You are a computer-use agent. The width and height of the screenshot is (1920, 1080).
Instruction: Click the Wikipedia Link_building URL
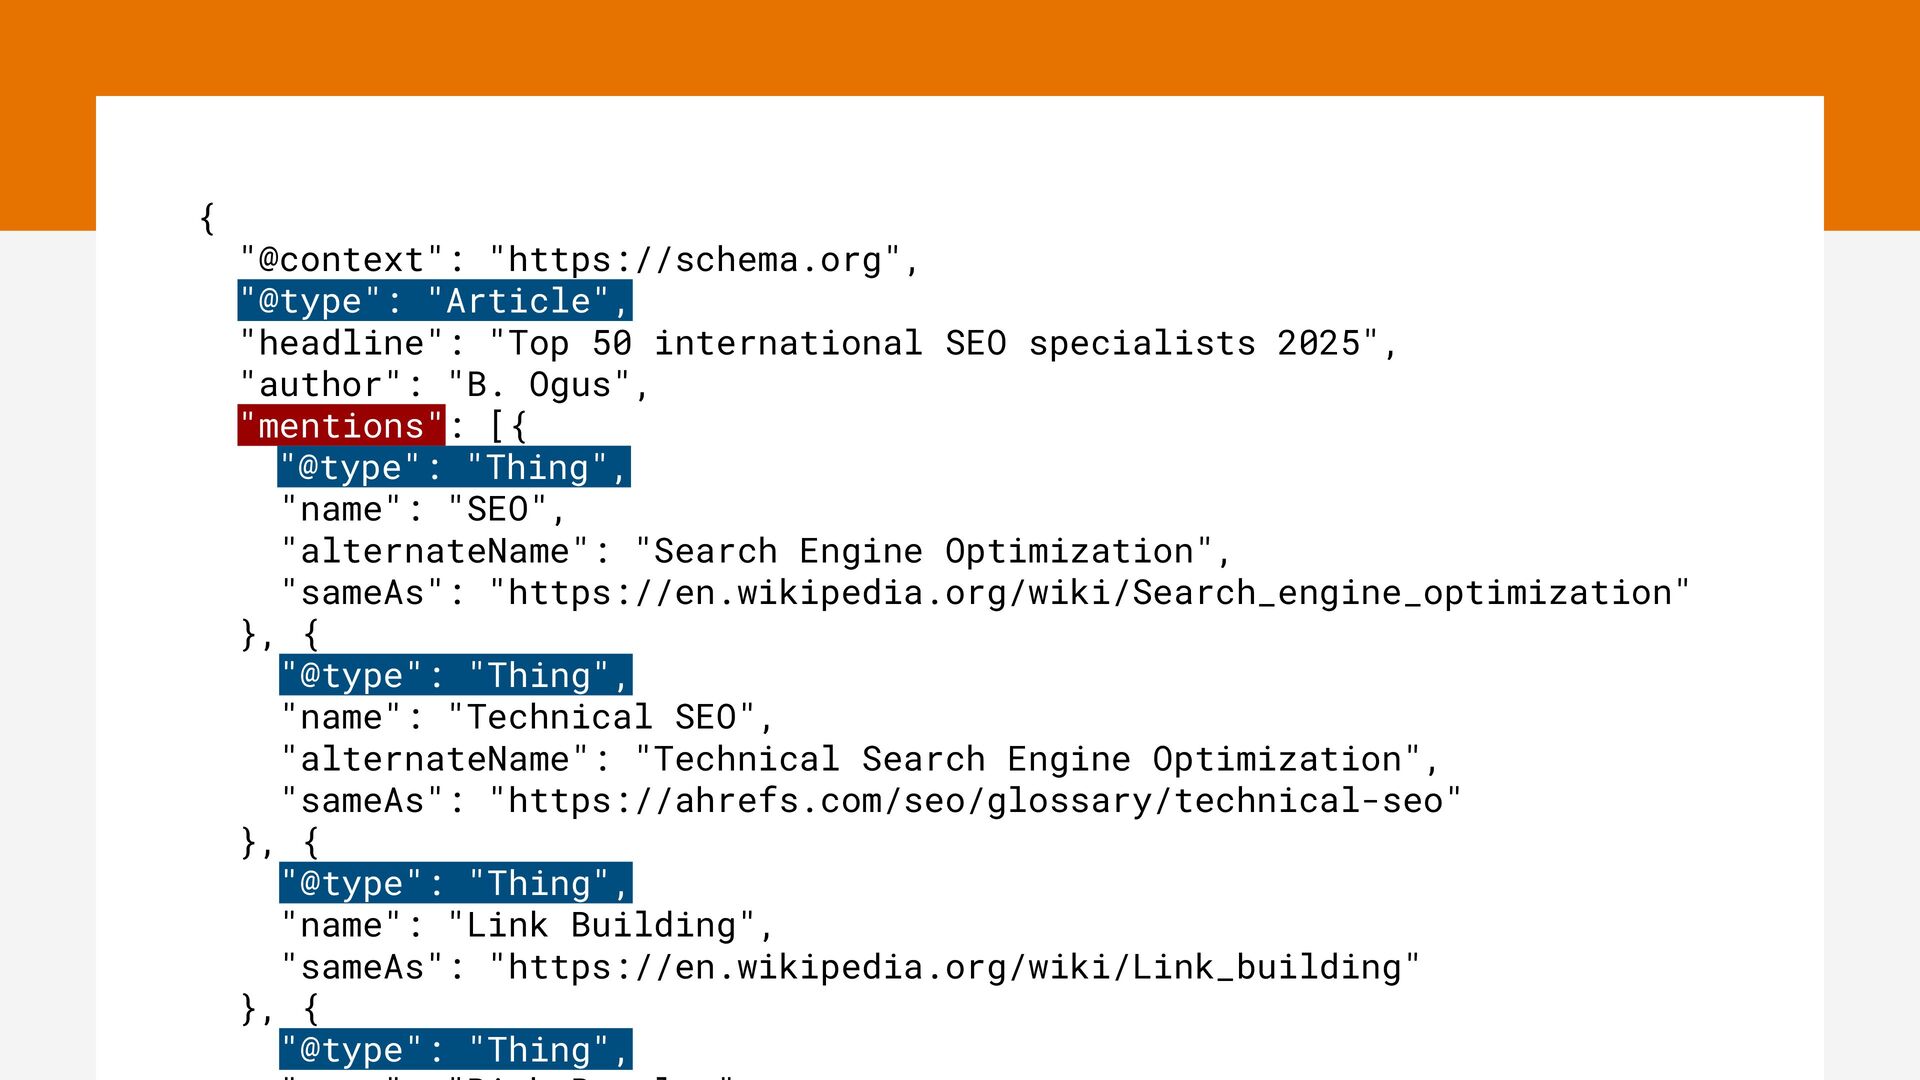[x=953, y=967]
